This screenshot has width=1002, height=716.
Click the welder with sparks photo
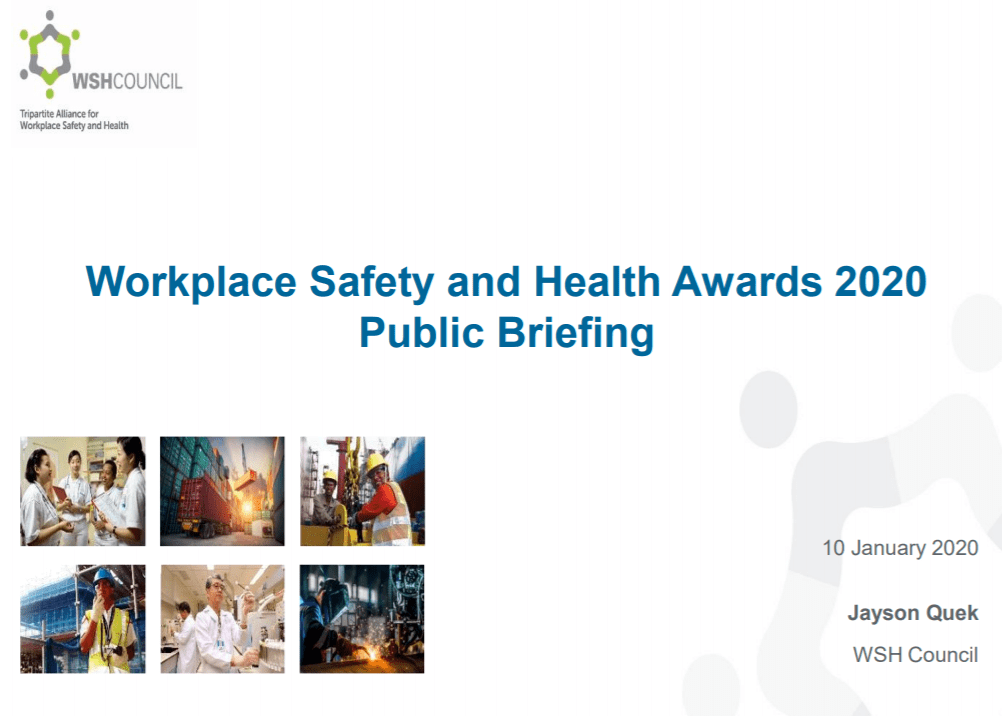pyautogui.click(x=362, y=618)
